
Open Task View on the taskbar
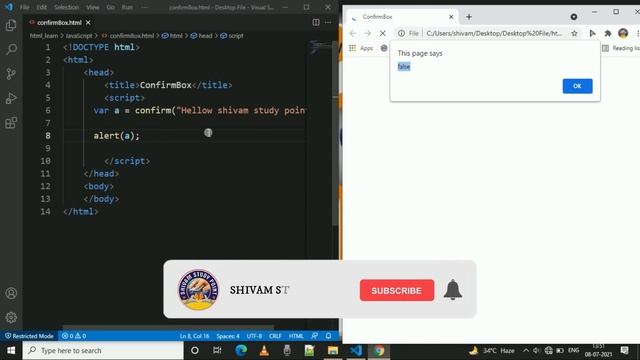click(x=217, y=351)
